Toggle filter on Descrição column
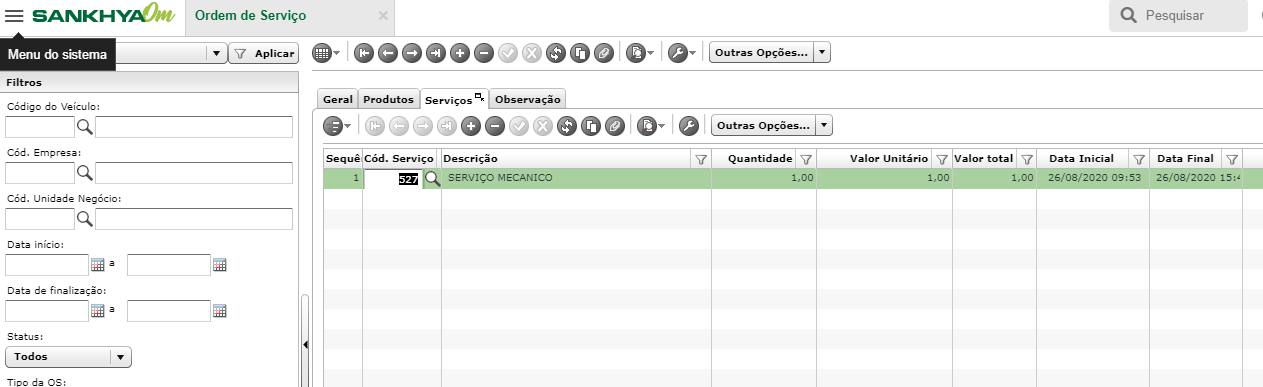This screenshot has width=1263, height=387. click(x=701, y=159)
